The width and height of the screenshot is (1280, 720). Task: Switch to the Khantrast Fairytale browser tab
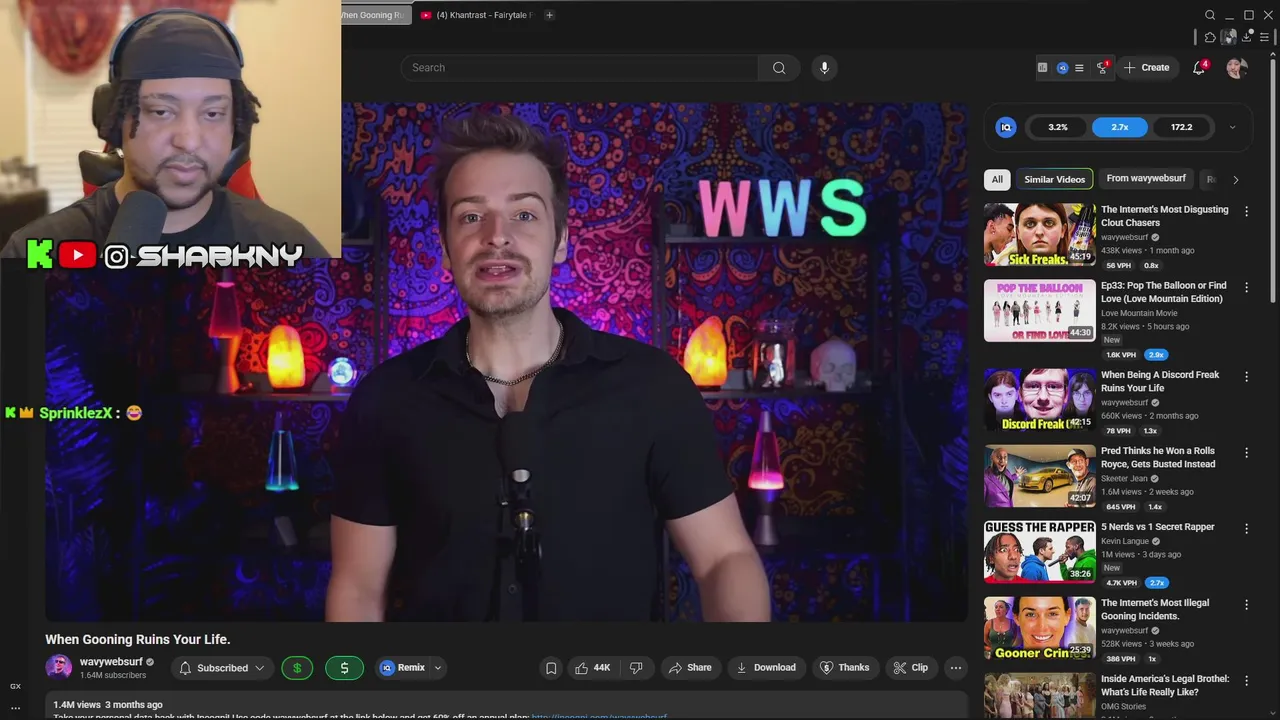click(x=477, y=15)
